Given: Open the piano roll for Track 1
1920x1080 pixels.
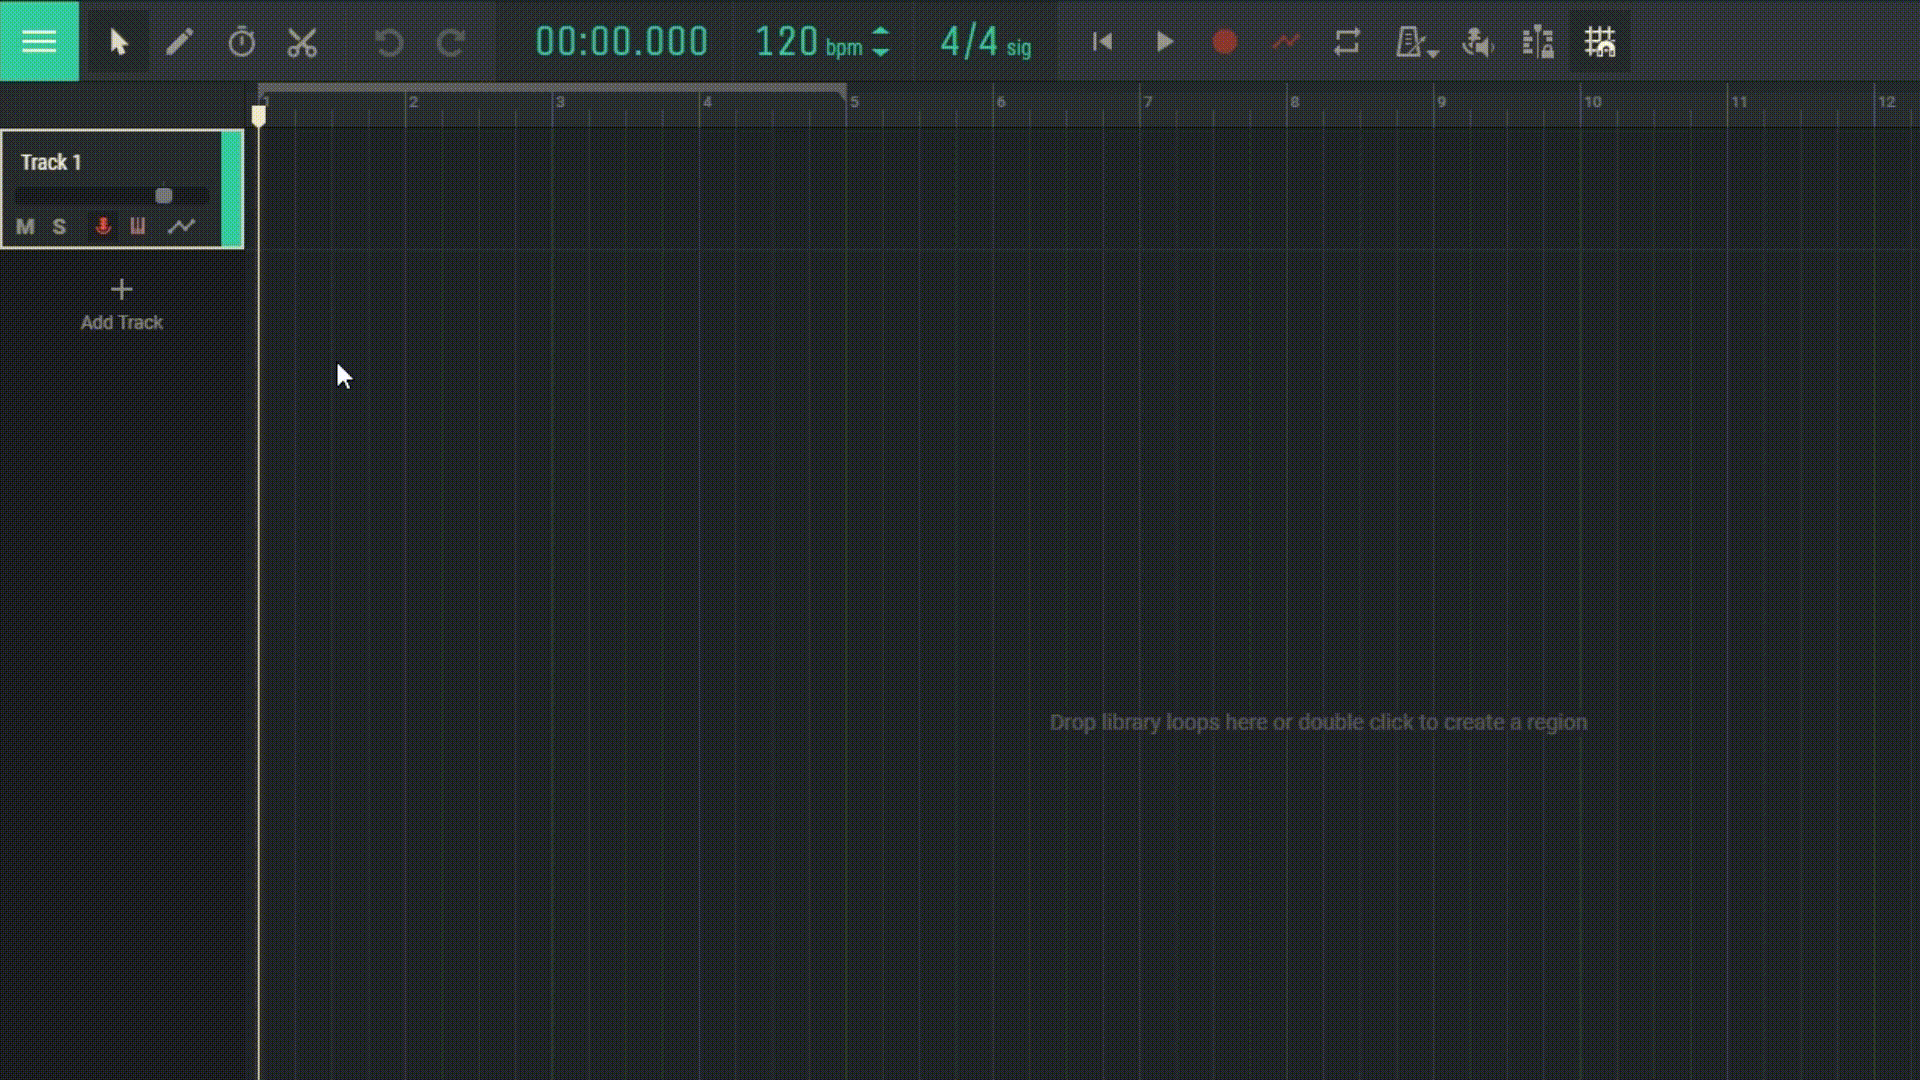Looking at the screenshot, I should coord(137,227).
